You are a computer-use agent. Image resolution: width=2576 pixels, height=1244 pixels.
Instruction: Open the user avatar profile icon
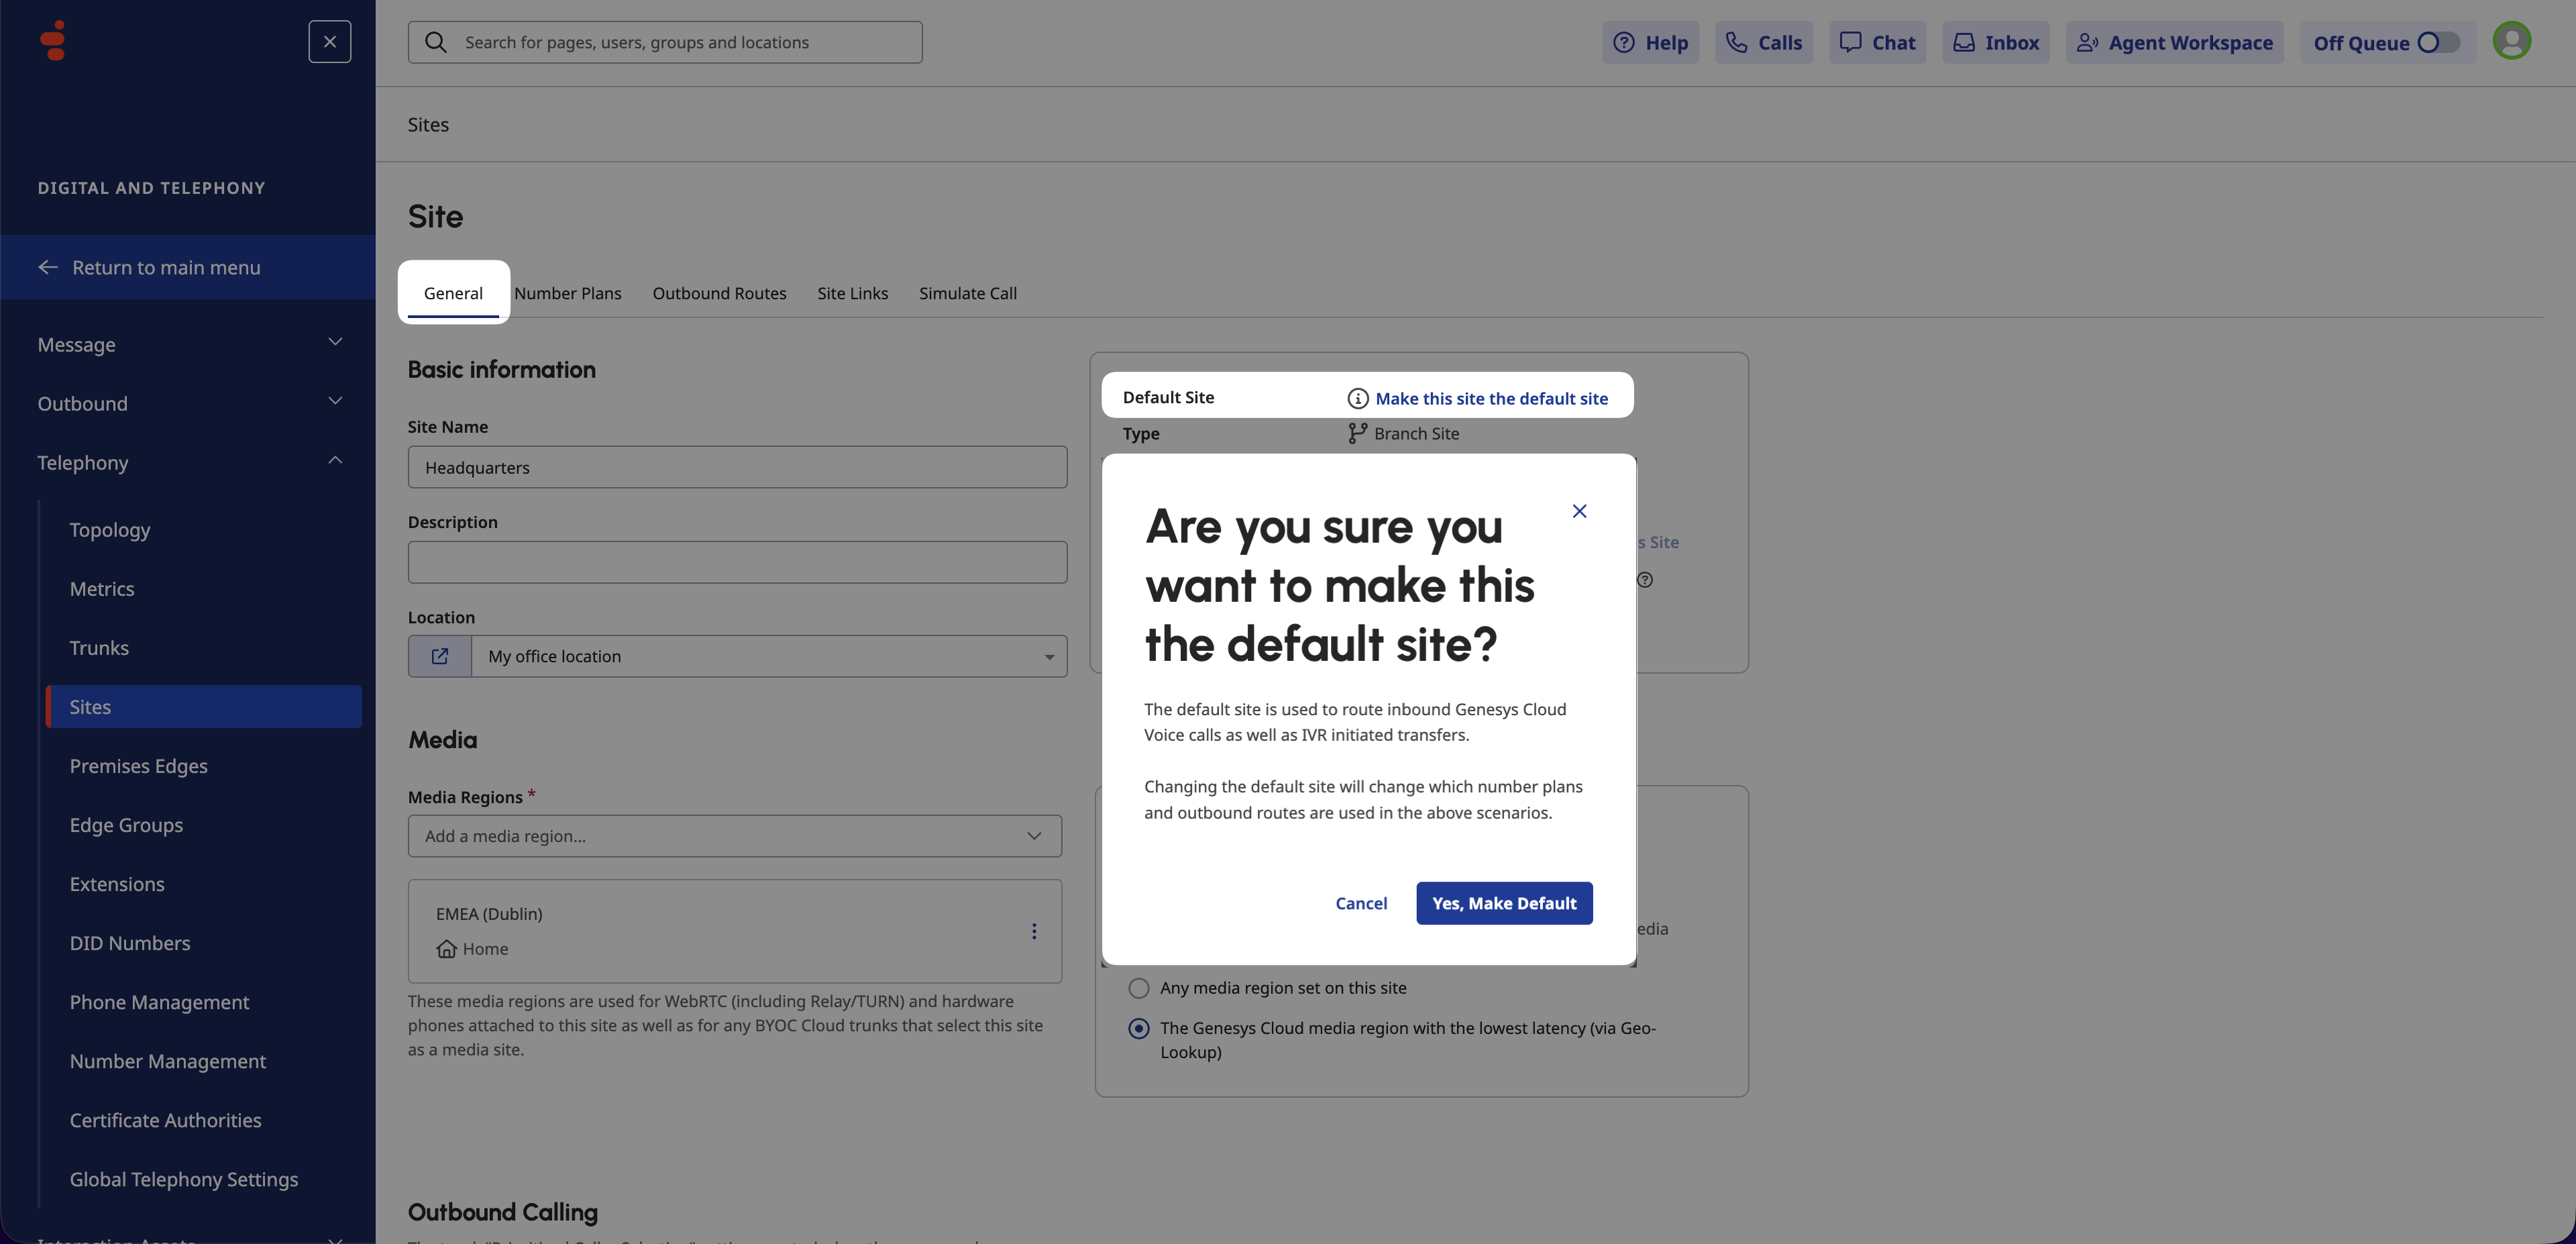pos(2511,41)
